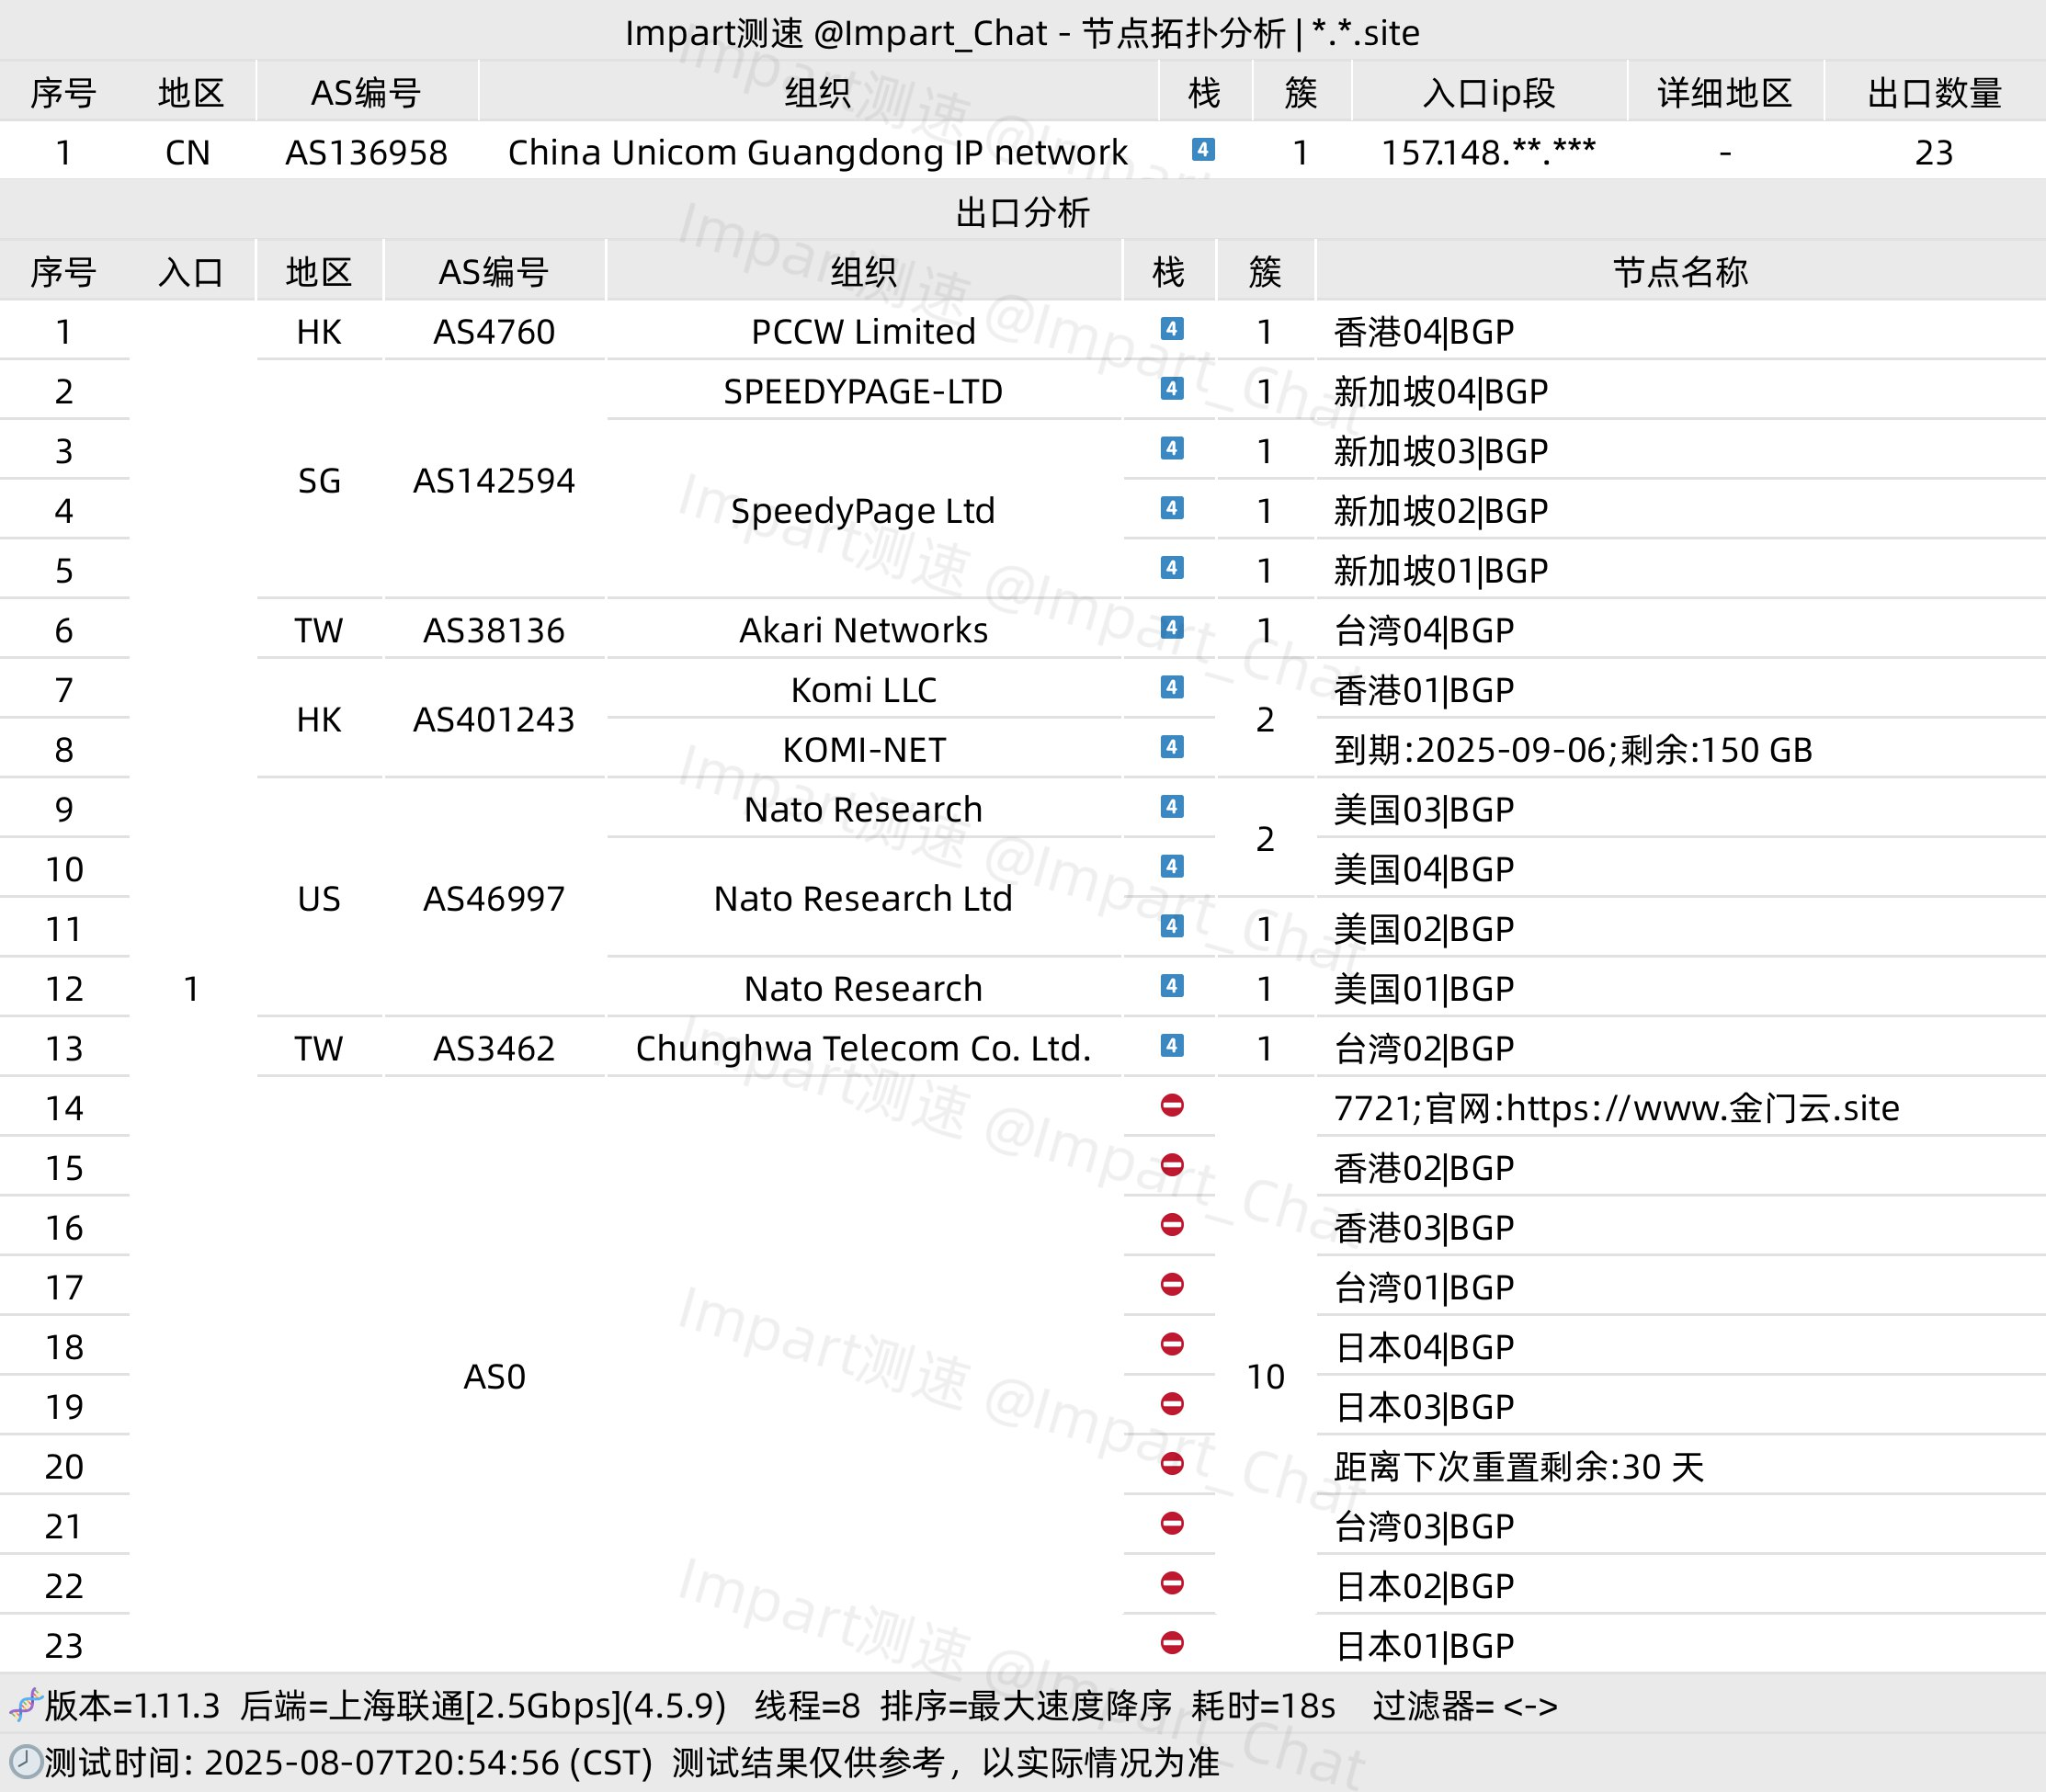Screen dimensions: 2046x1792
Task: Select the Akari Networks cell
Action: [x=864, y=630]
